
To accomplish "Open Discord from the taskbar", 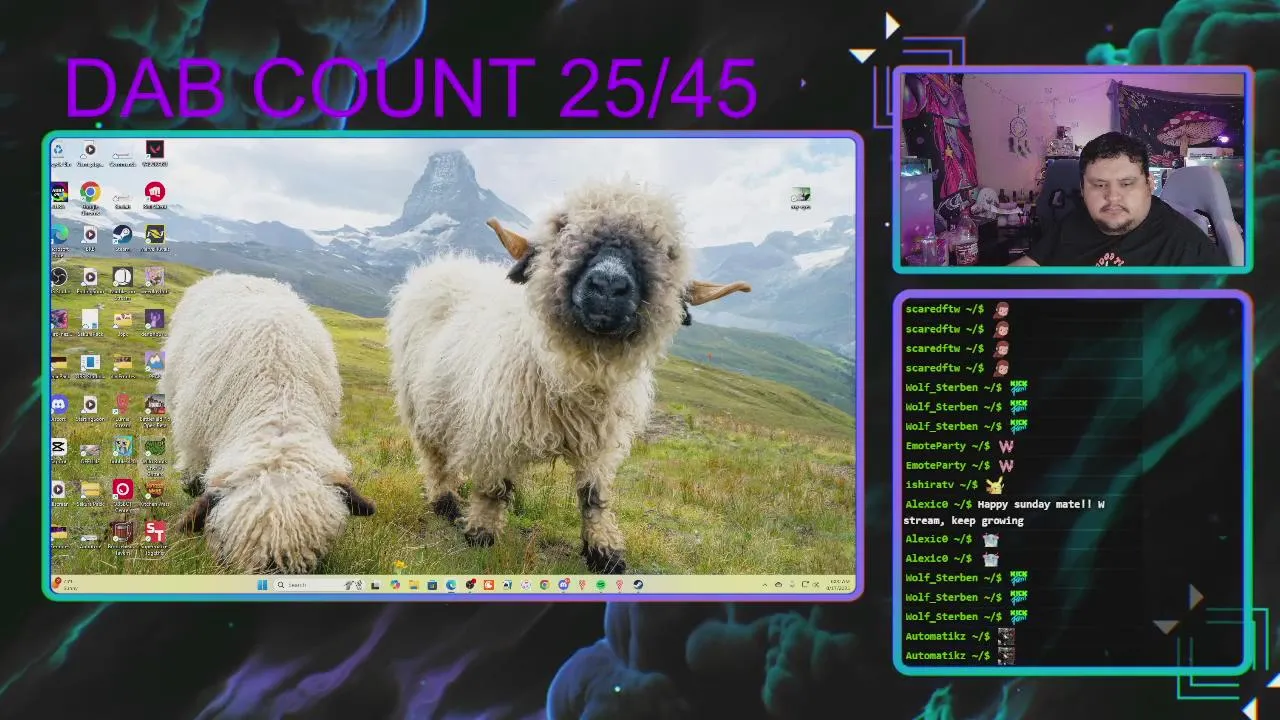I will click(x=563, y=585).
